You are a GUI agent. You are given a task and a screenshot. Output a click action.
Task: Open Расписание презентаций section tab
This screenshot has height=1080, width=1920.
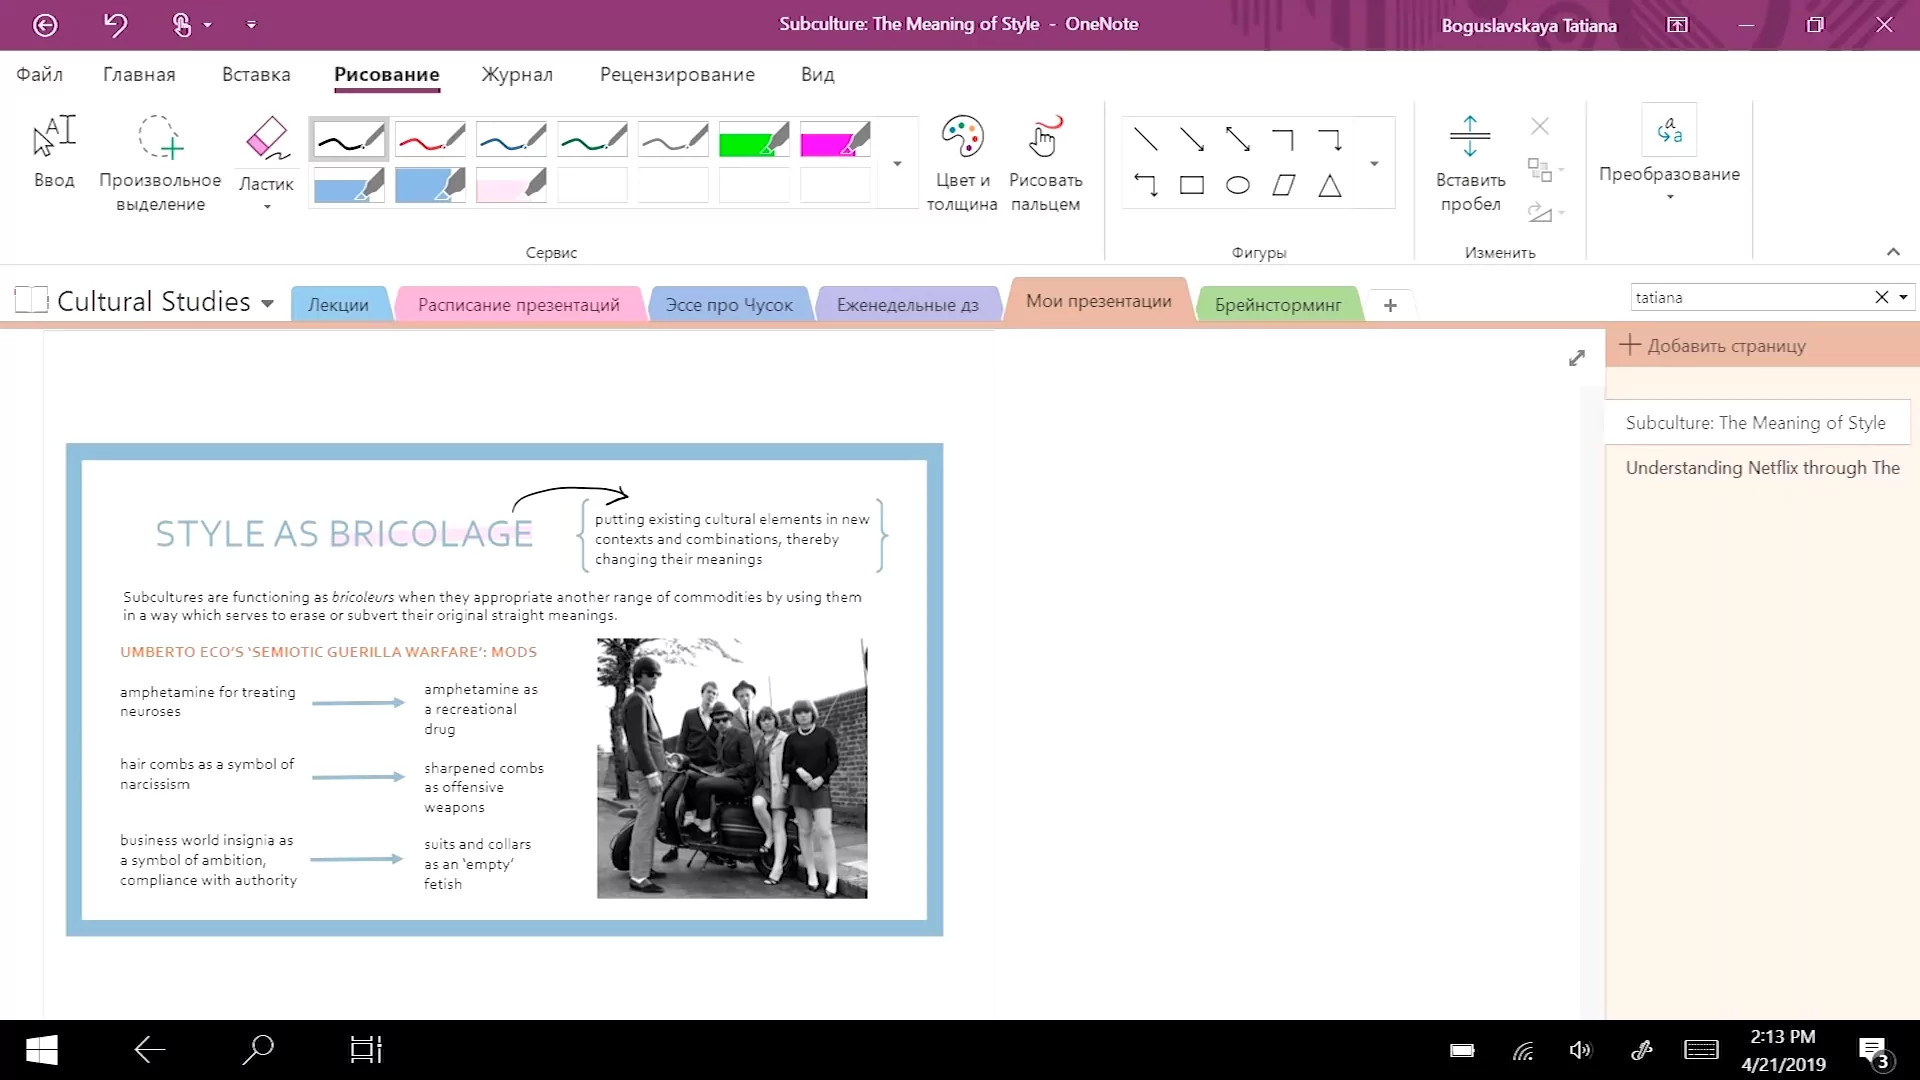point(518,305)
